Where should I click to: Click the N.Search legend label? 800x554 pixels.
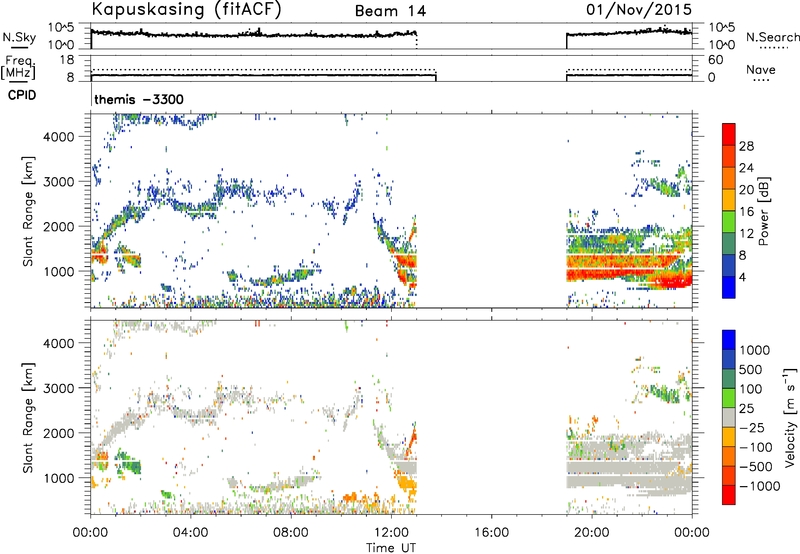point(772,37)
